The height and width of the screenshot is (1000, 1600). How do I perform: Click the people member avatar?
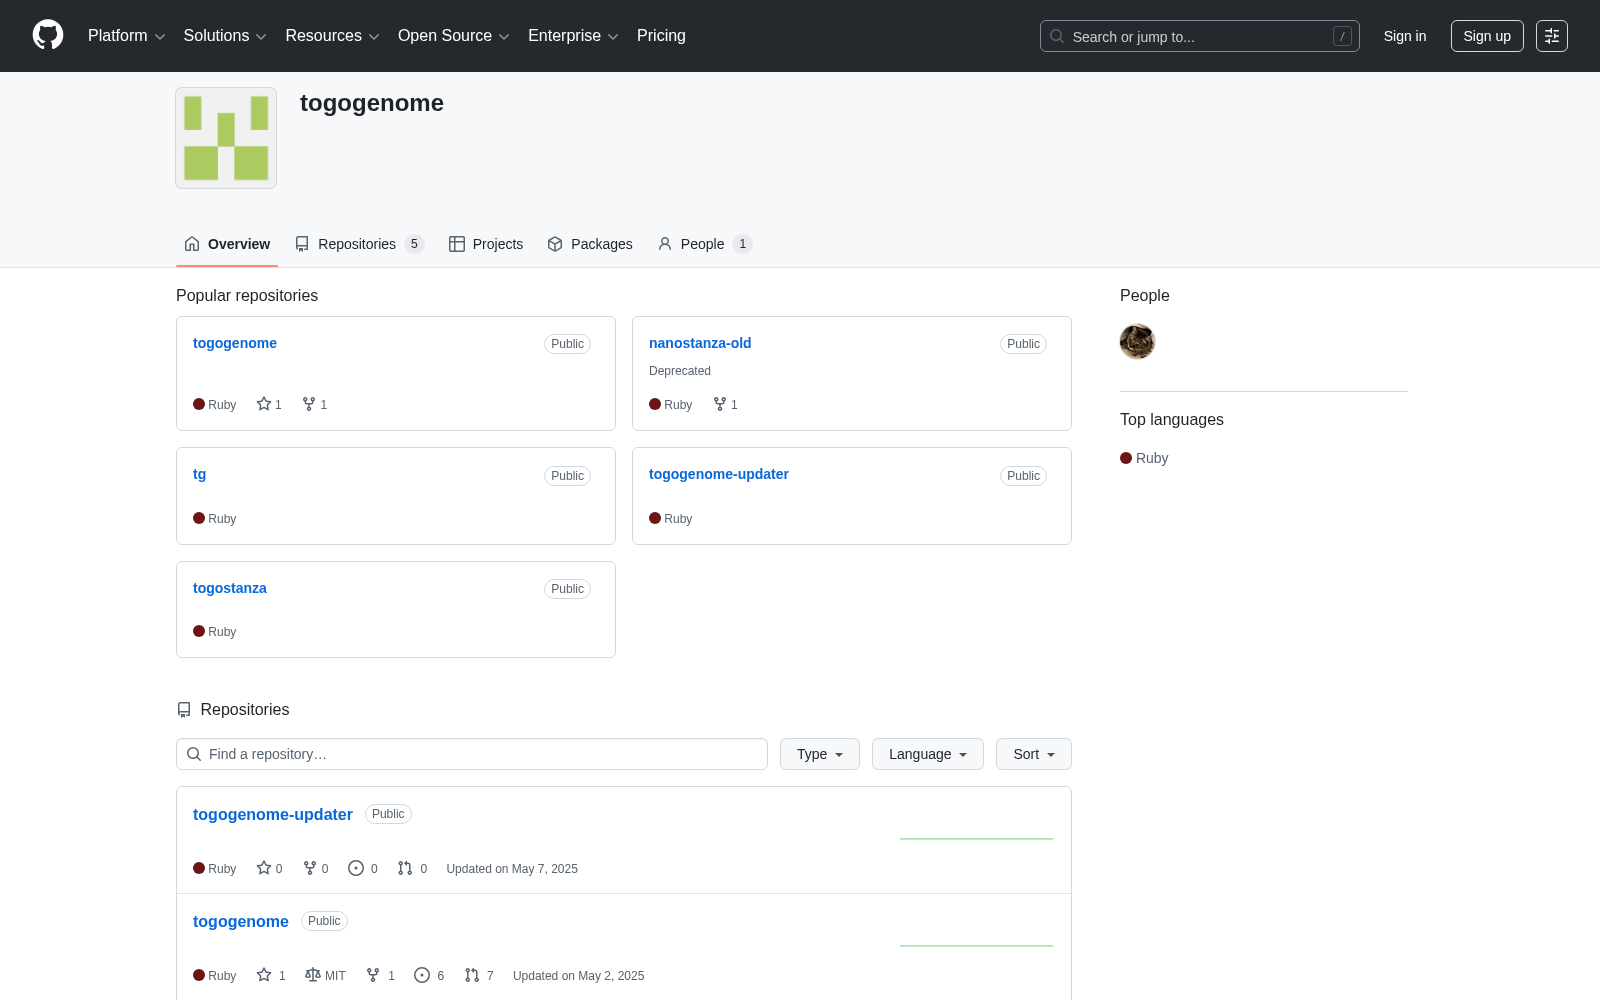coord(1137,342)
